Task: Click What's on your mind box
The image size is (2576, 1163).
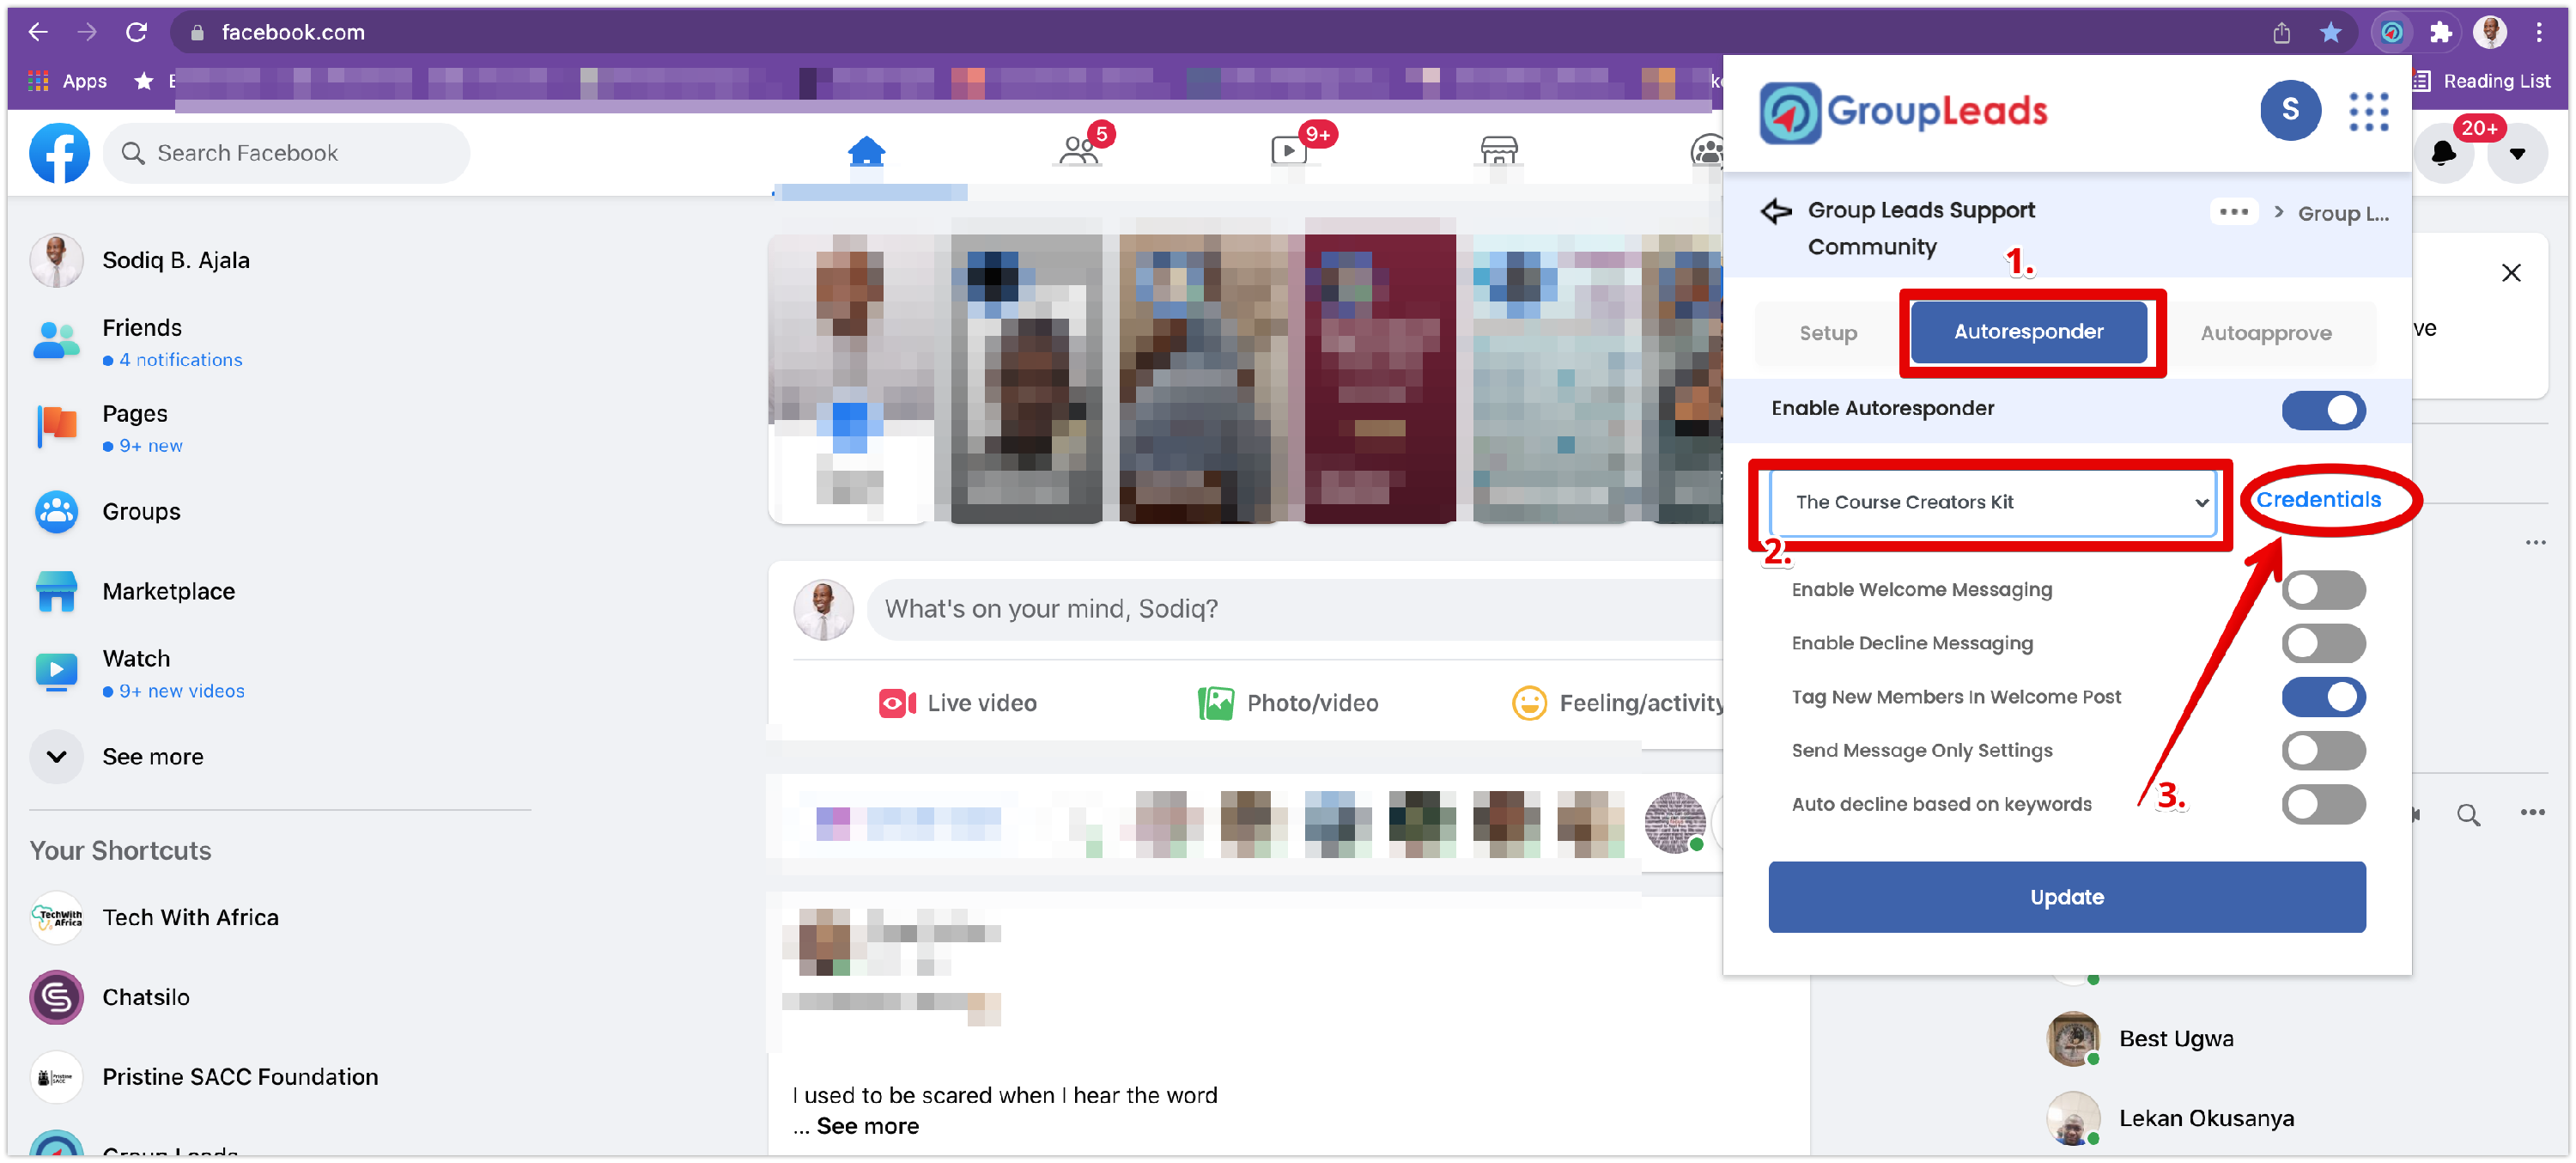Action: coord(1295,609)
